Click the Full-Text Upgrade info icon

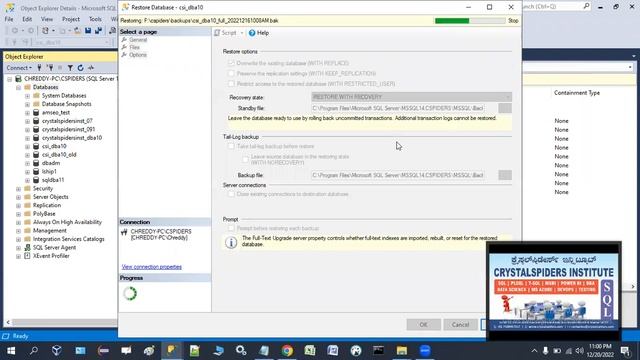231,242
